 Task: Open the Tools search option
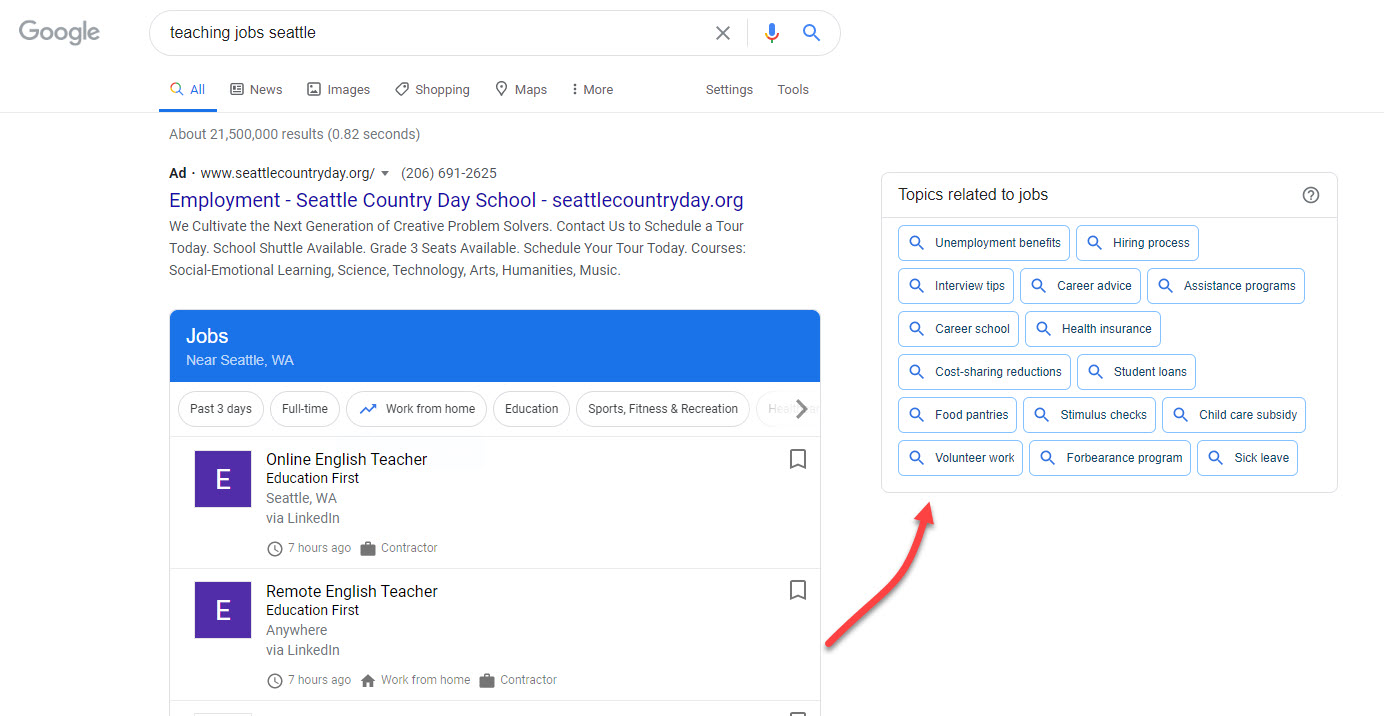tap(792, 90)
